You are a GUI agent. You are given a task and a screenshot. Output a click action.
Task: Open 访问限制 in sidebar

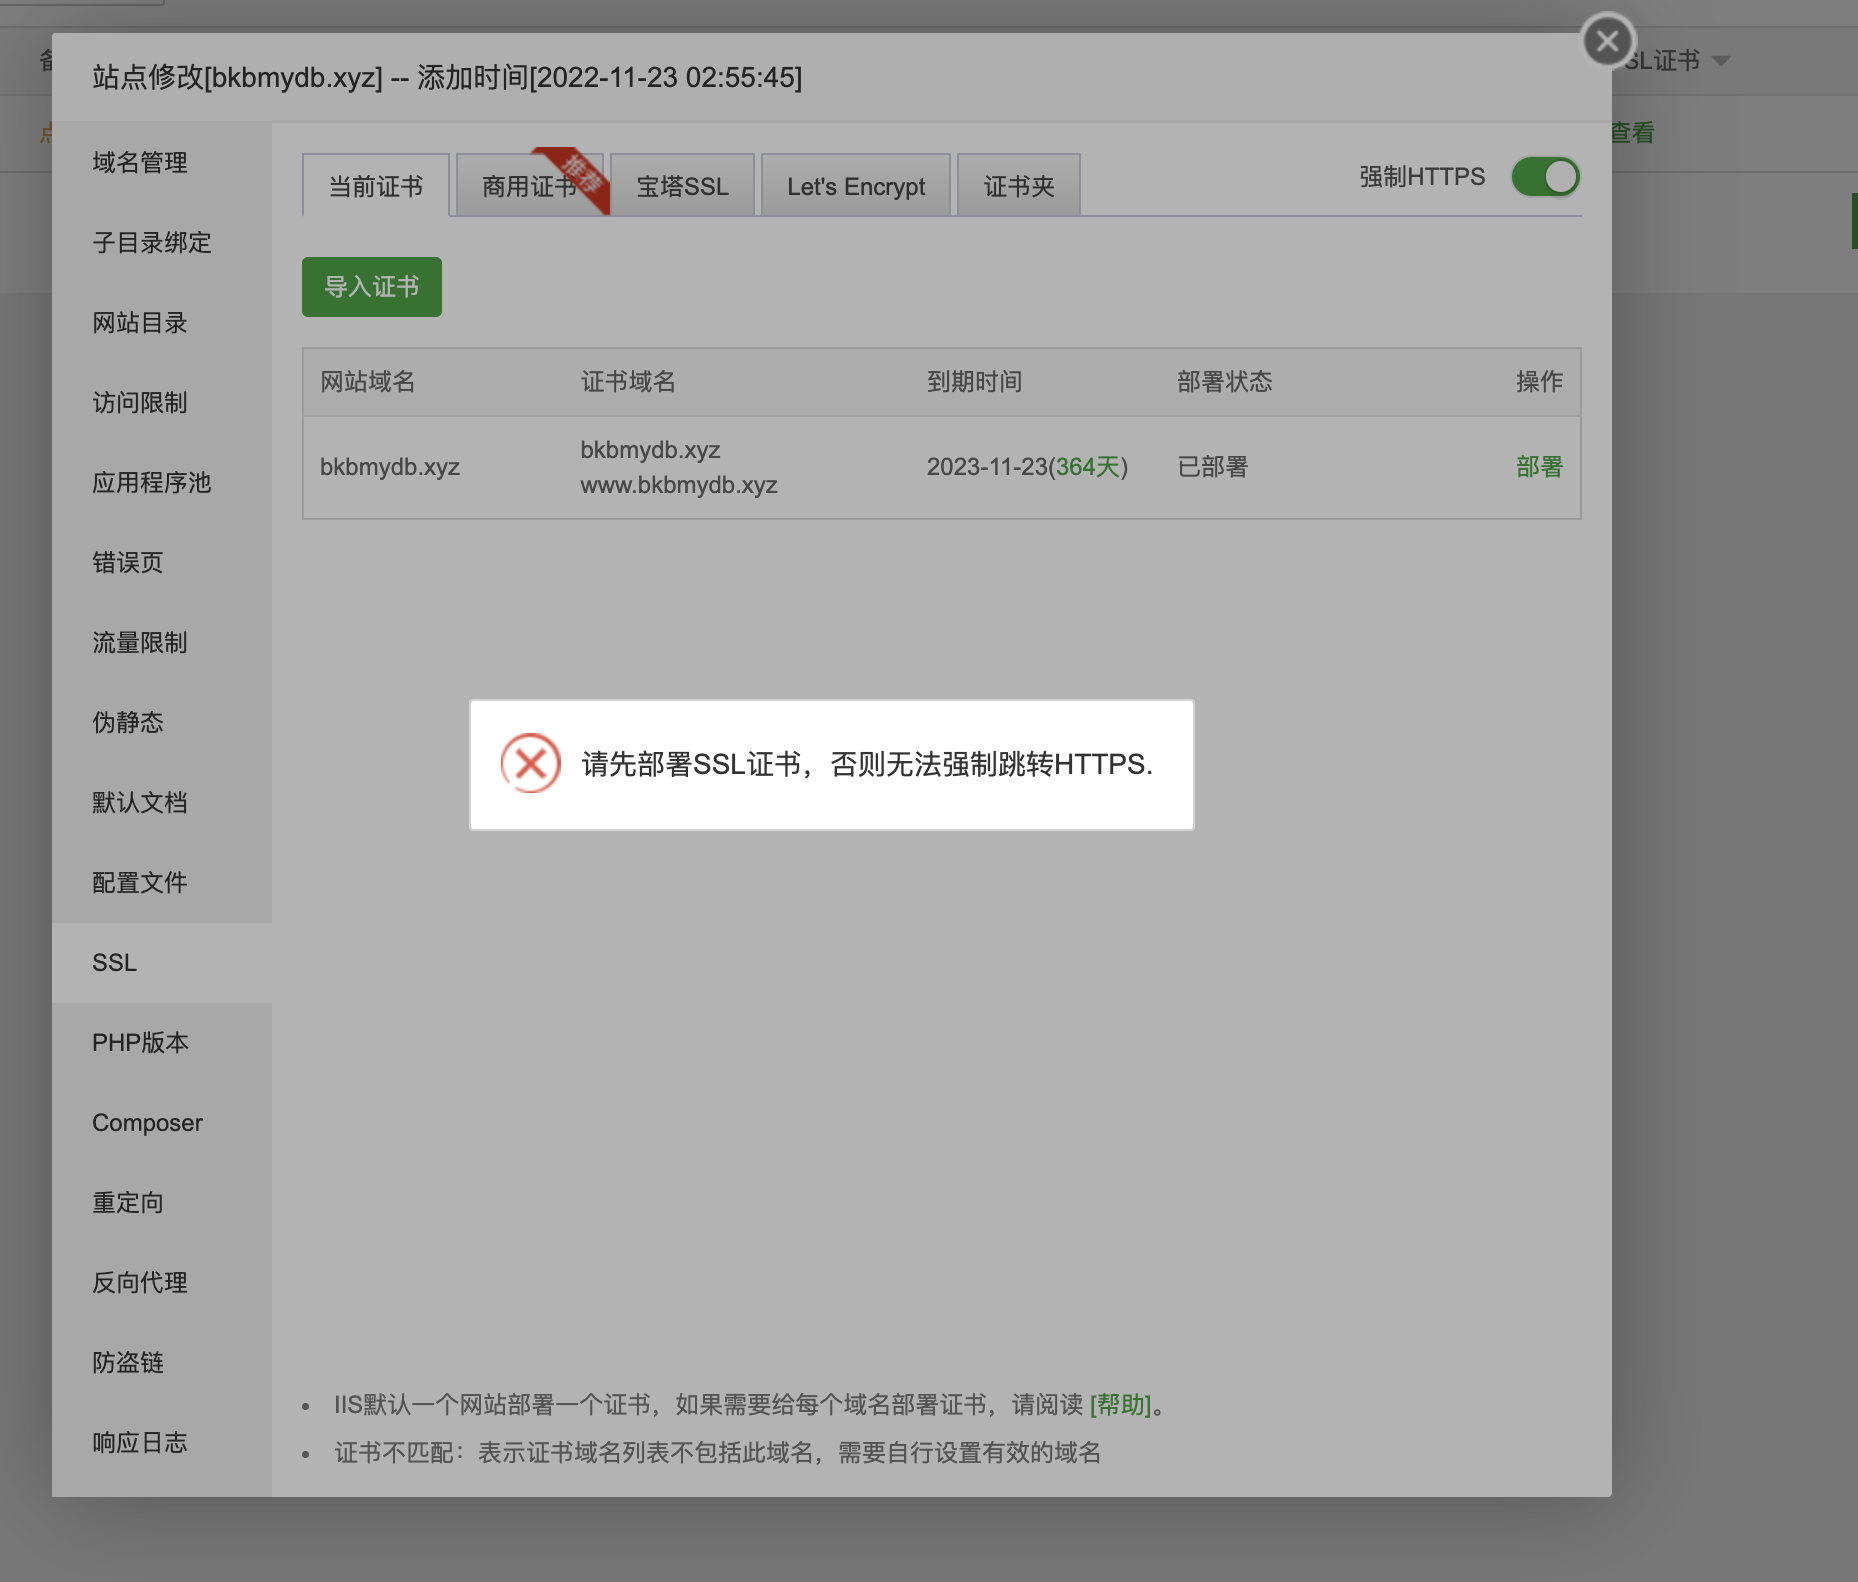162,402
